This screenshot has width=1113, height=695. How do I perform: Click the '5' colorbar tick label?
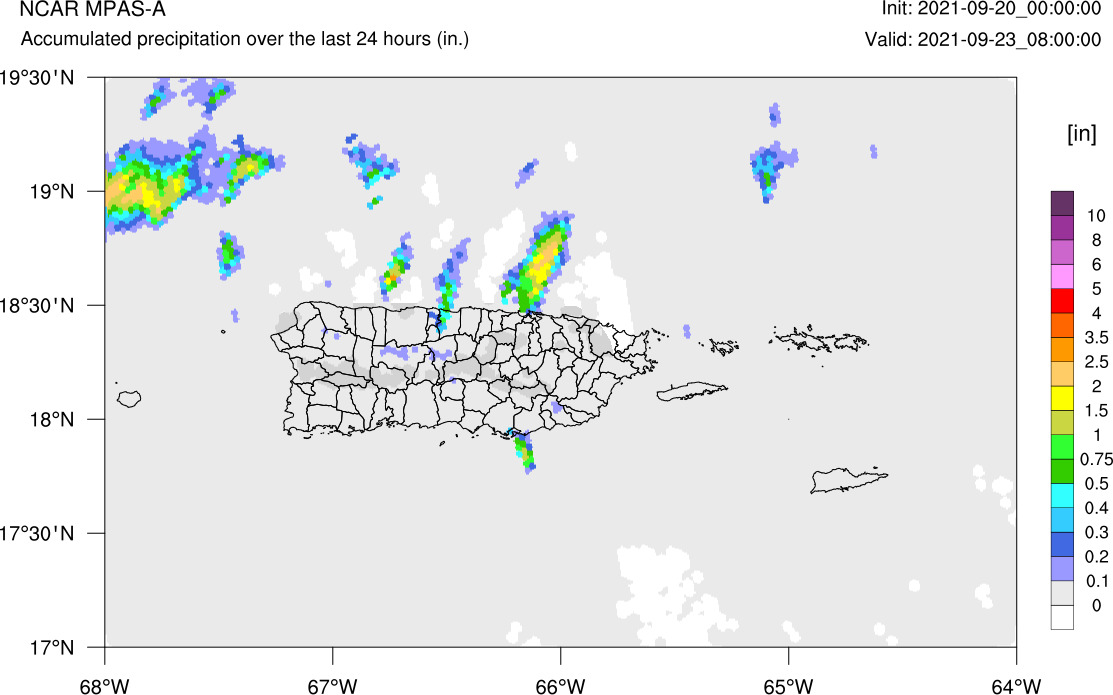point(1097,289)
